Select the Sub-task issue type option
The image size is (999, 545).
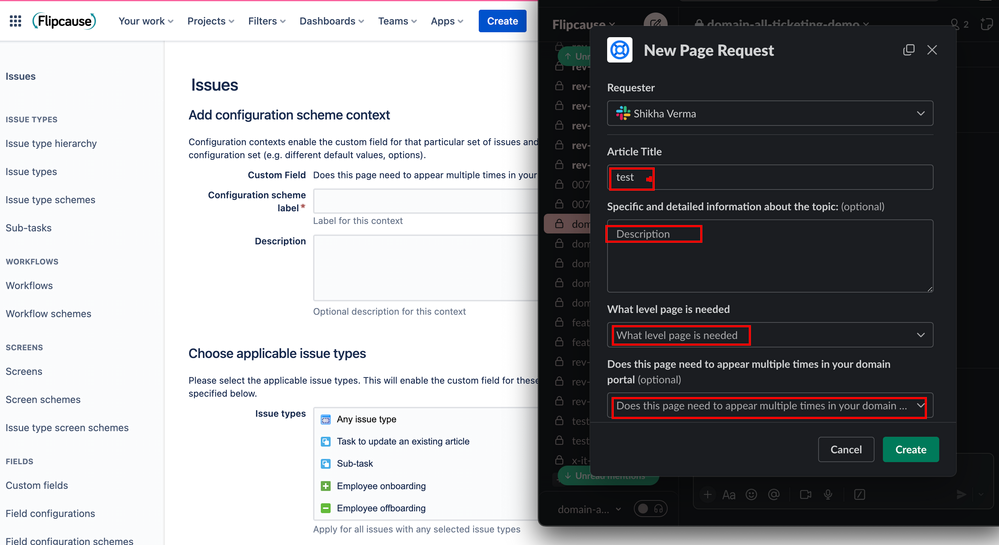[355, 463]
